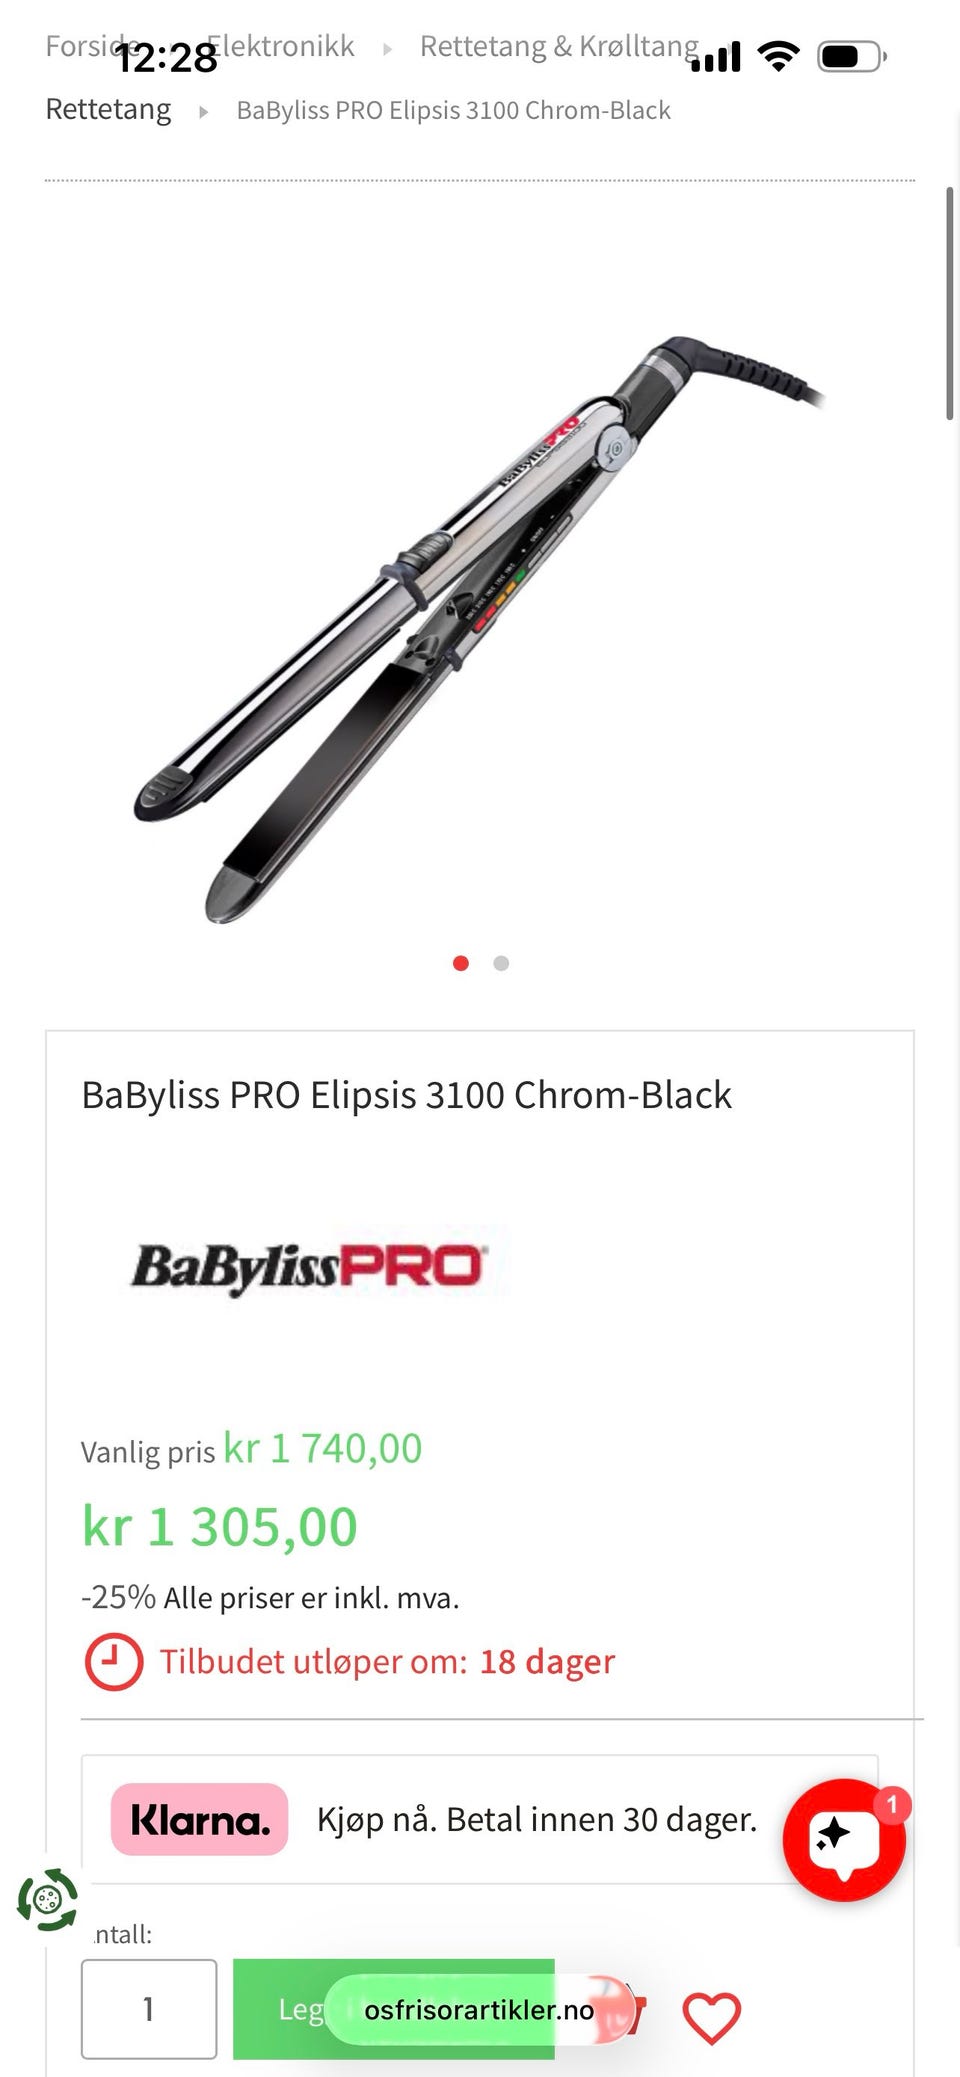Click the page vertical scrollbar
This screenshot has width=960, height=2077.
(950, 303)
